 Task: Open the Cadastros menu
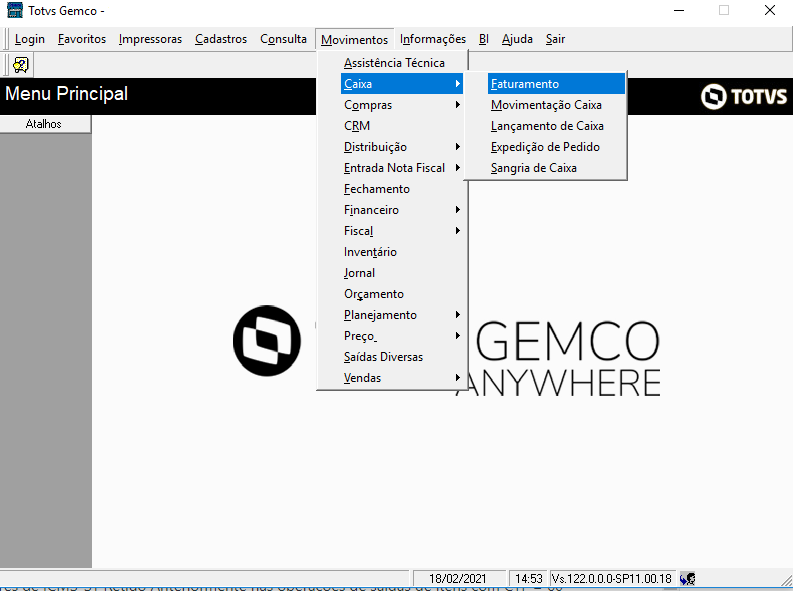pyautogui.click(x=221, y=39)
